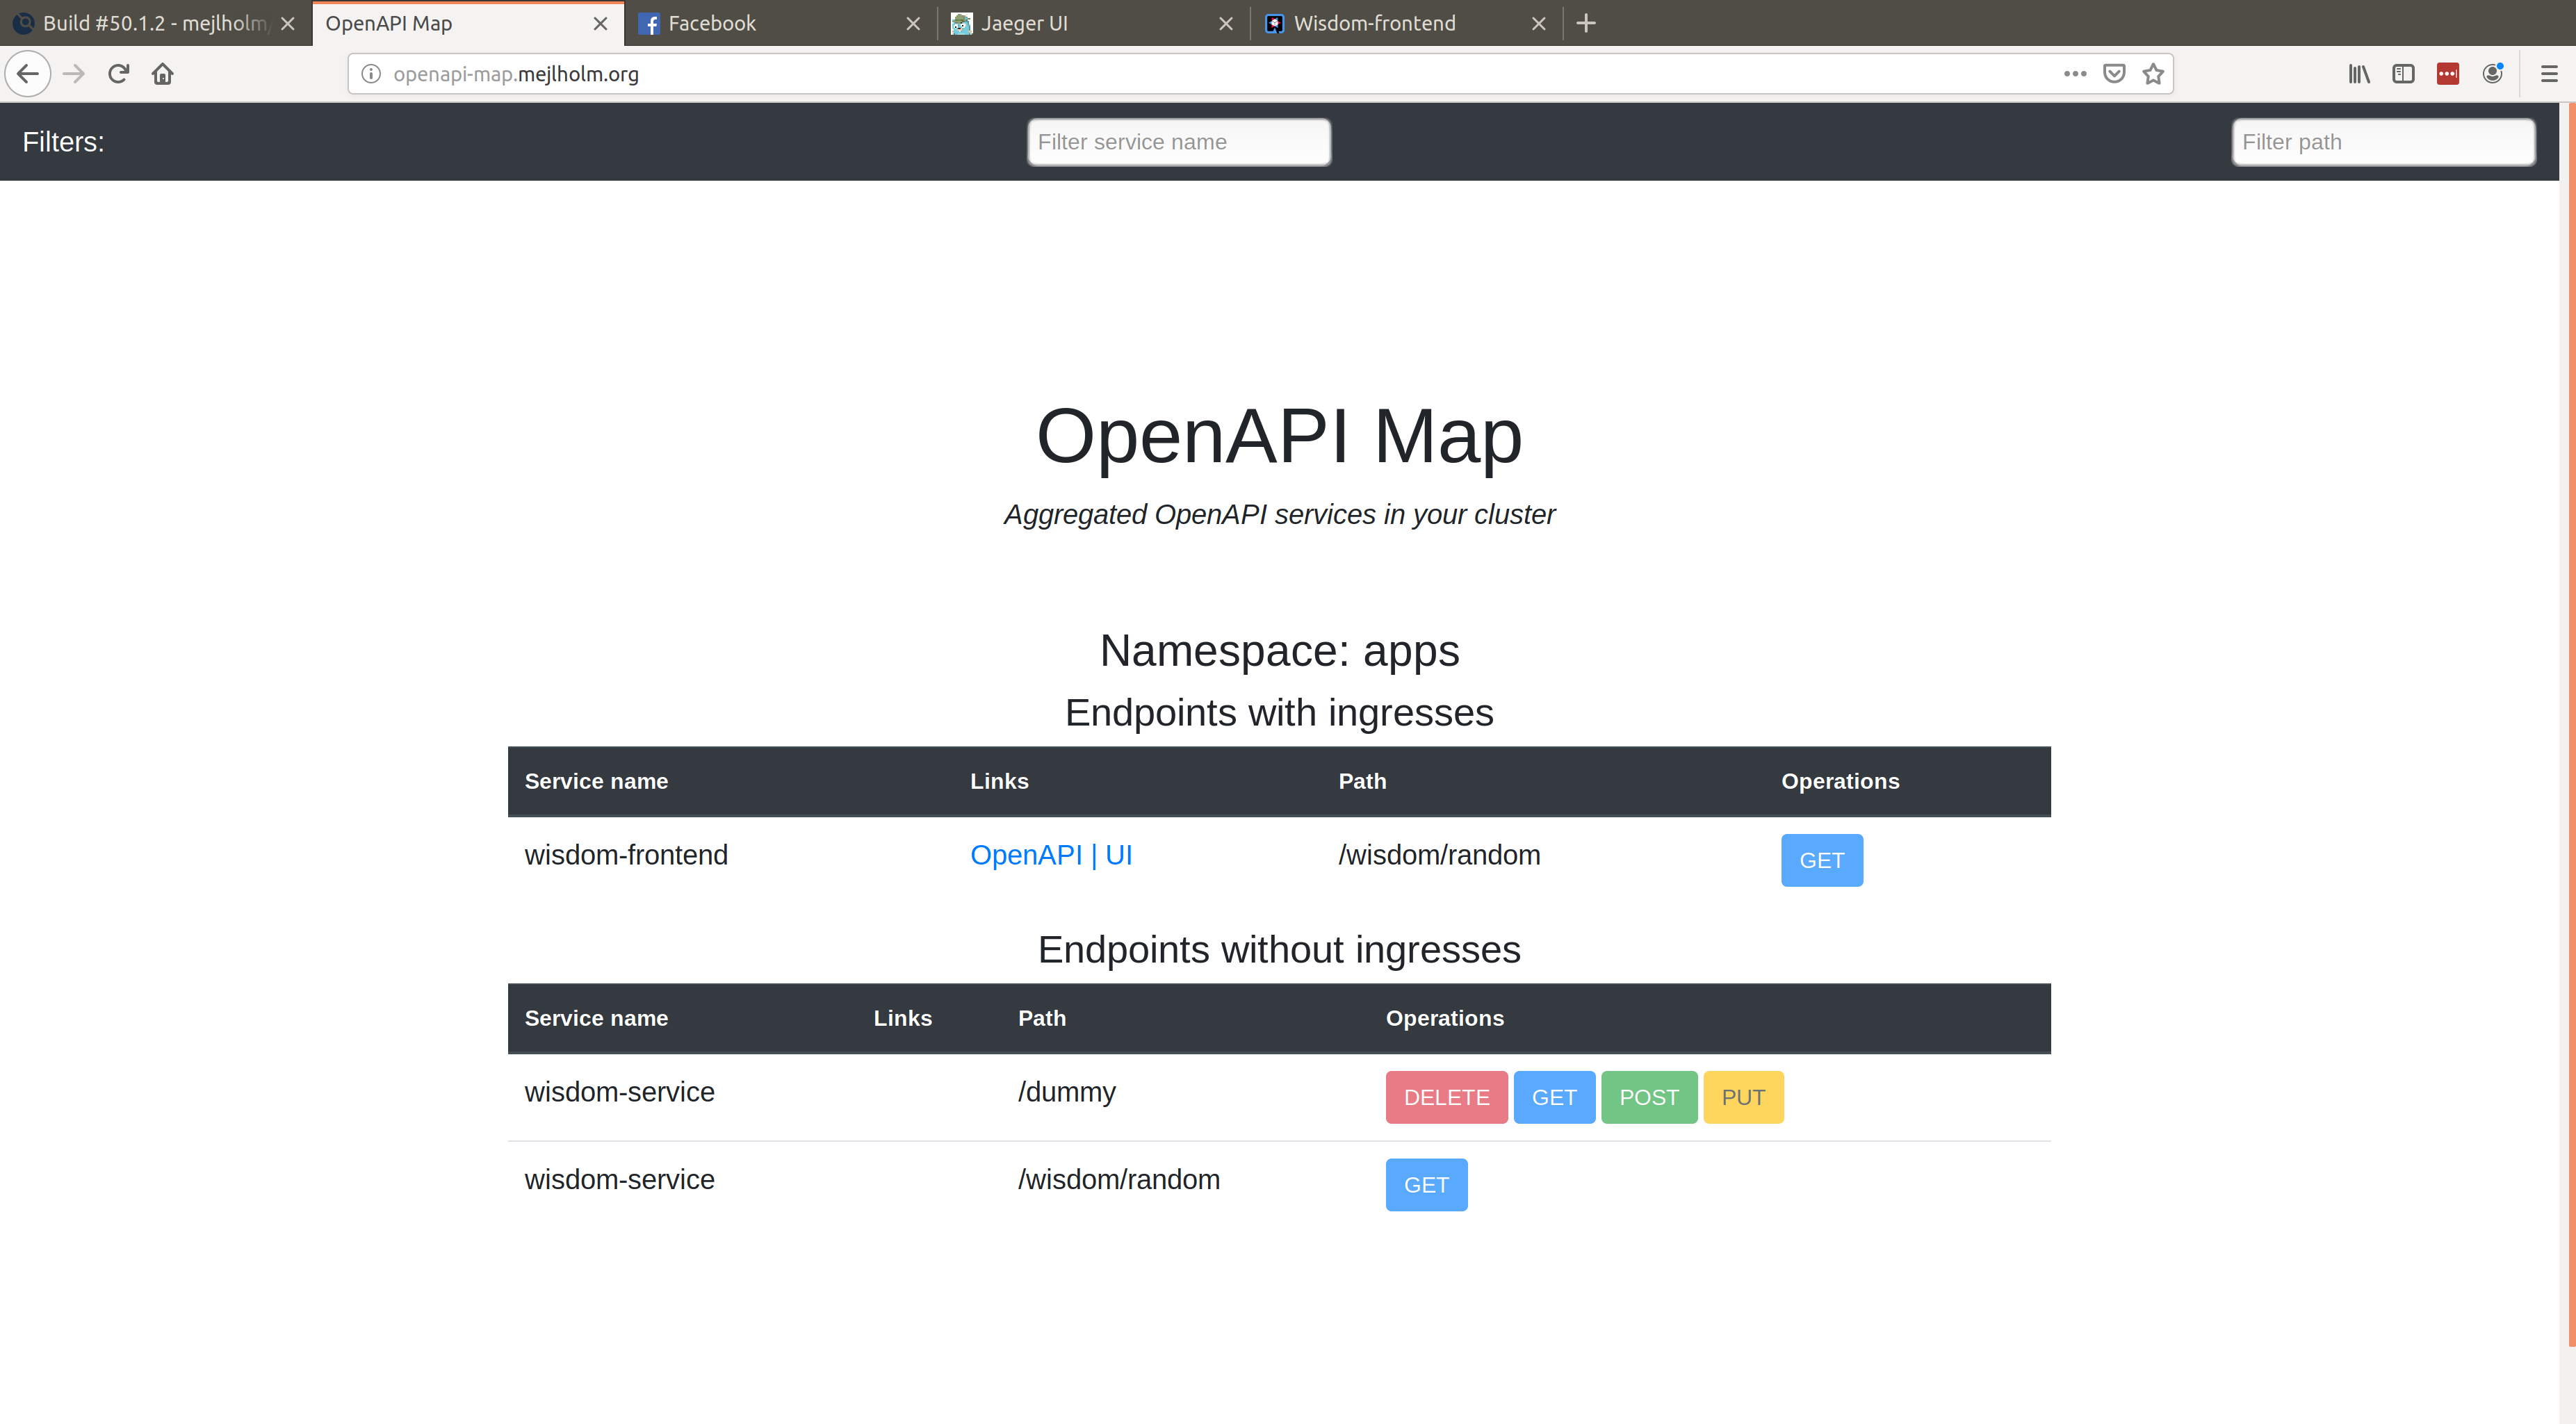
Task: Open the Firefox hamburger menu
Action: point(2549,74)
